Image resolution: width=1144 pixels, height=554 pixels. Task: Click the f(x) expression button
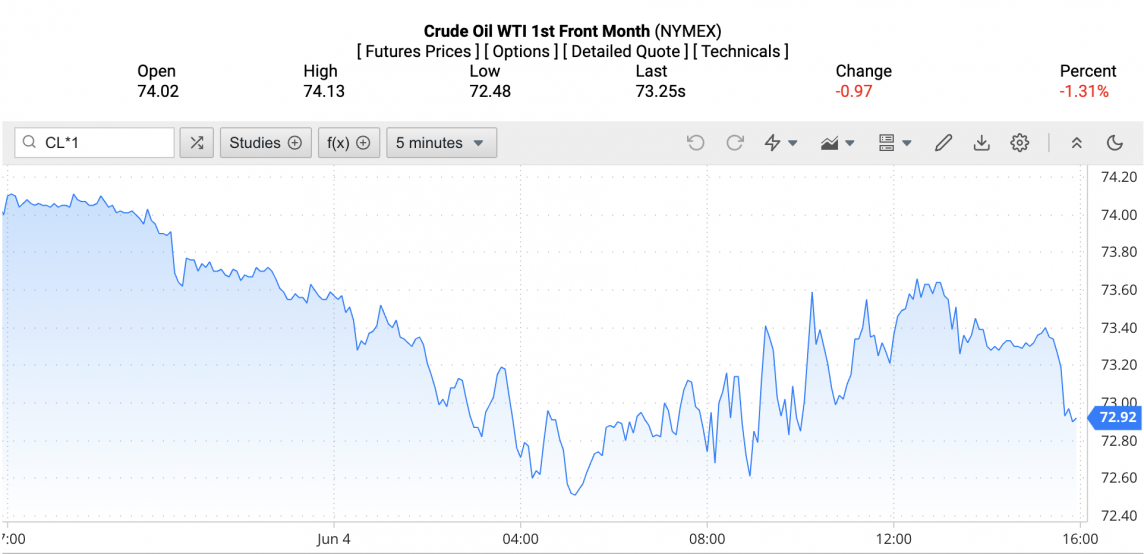[349, 143]
